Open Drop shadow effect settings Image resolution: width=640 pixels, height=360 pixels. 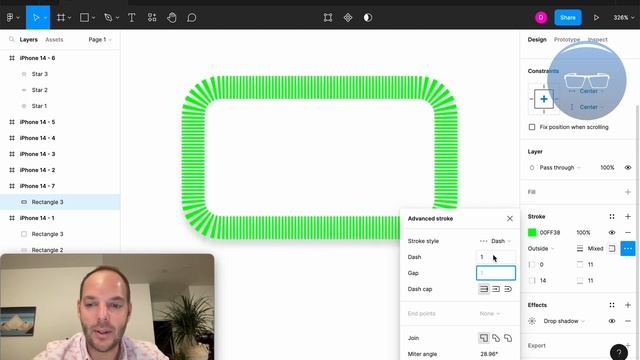pos(532,321)
